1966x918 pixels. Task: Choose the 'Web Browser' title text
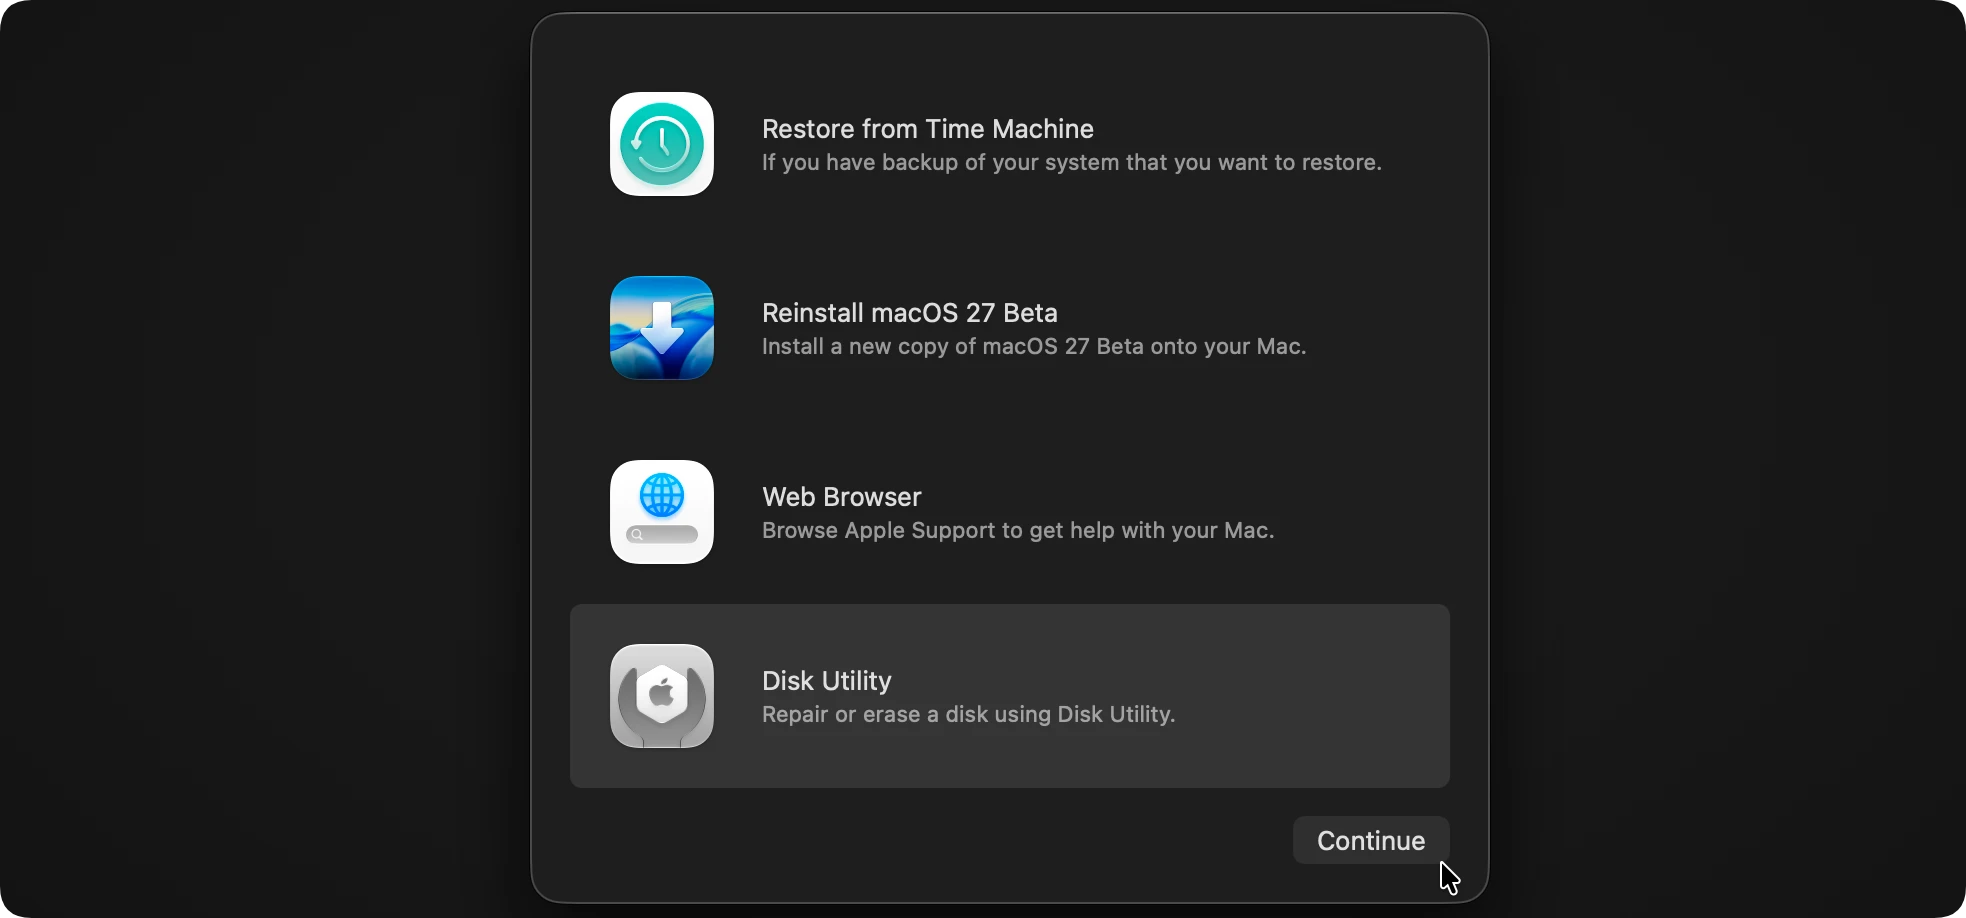coord(841,497)
